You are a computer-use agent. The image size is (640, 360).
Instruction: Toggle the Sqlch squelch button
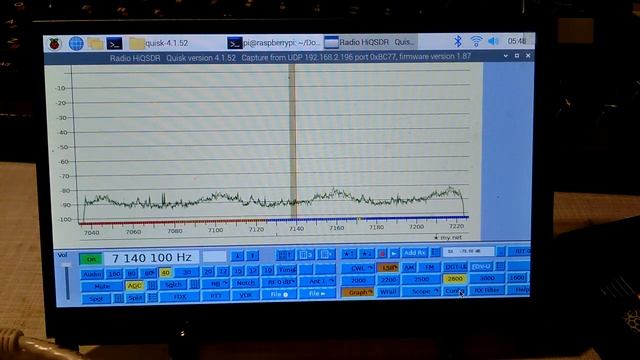point(173,285)
